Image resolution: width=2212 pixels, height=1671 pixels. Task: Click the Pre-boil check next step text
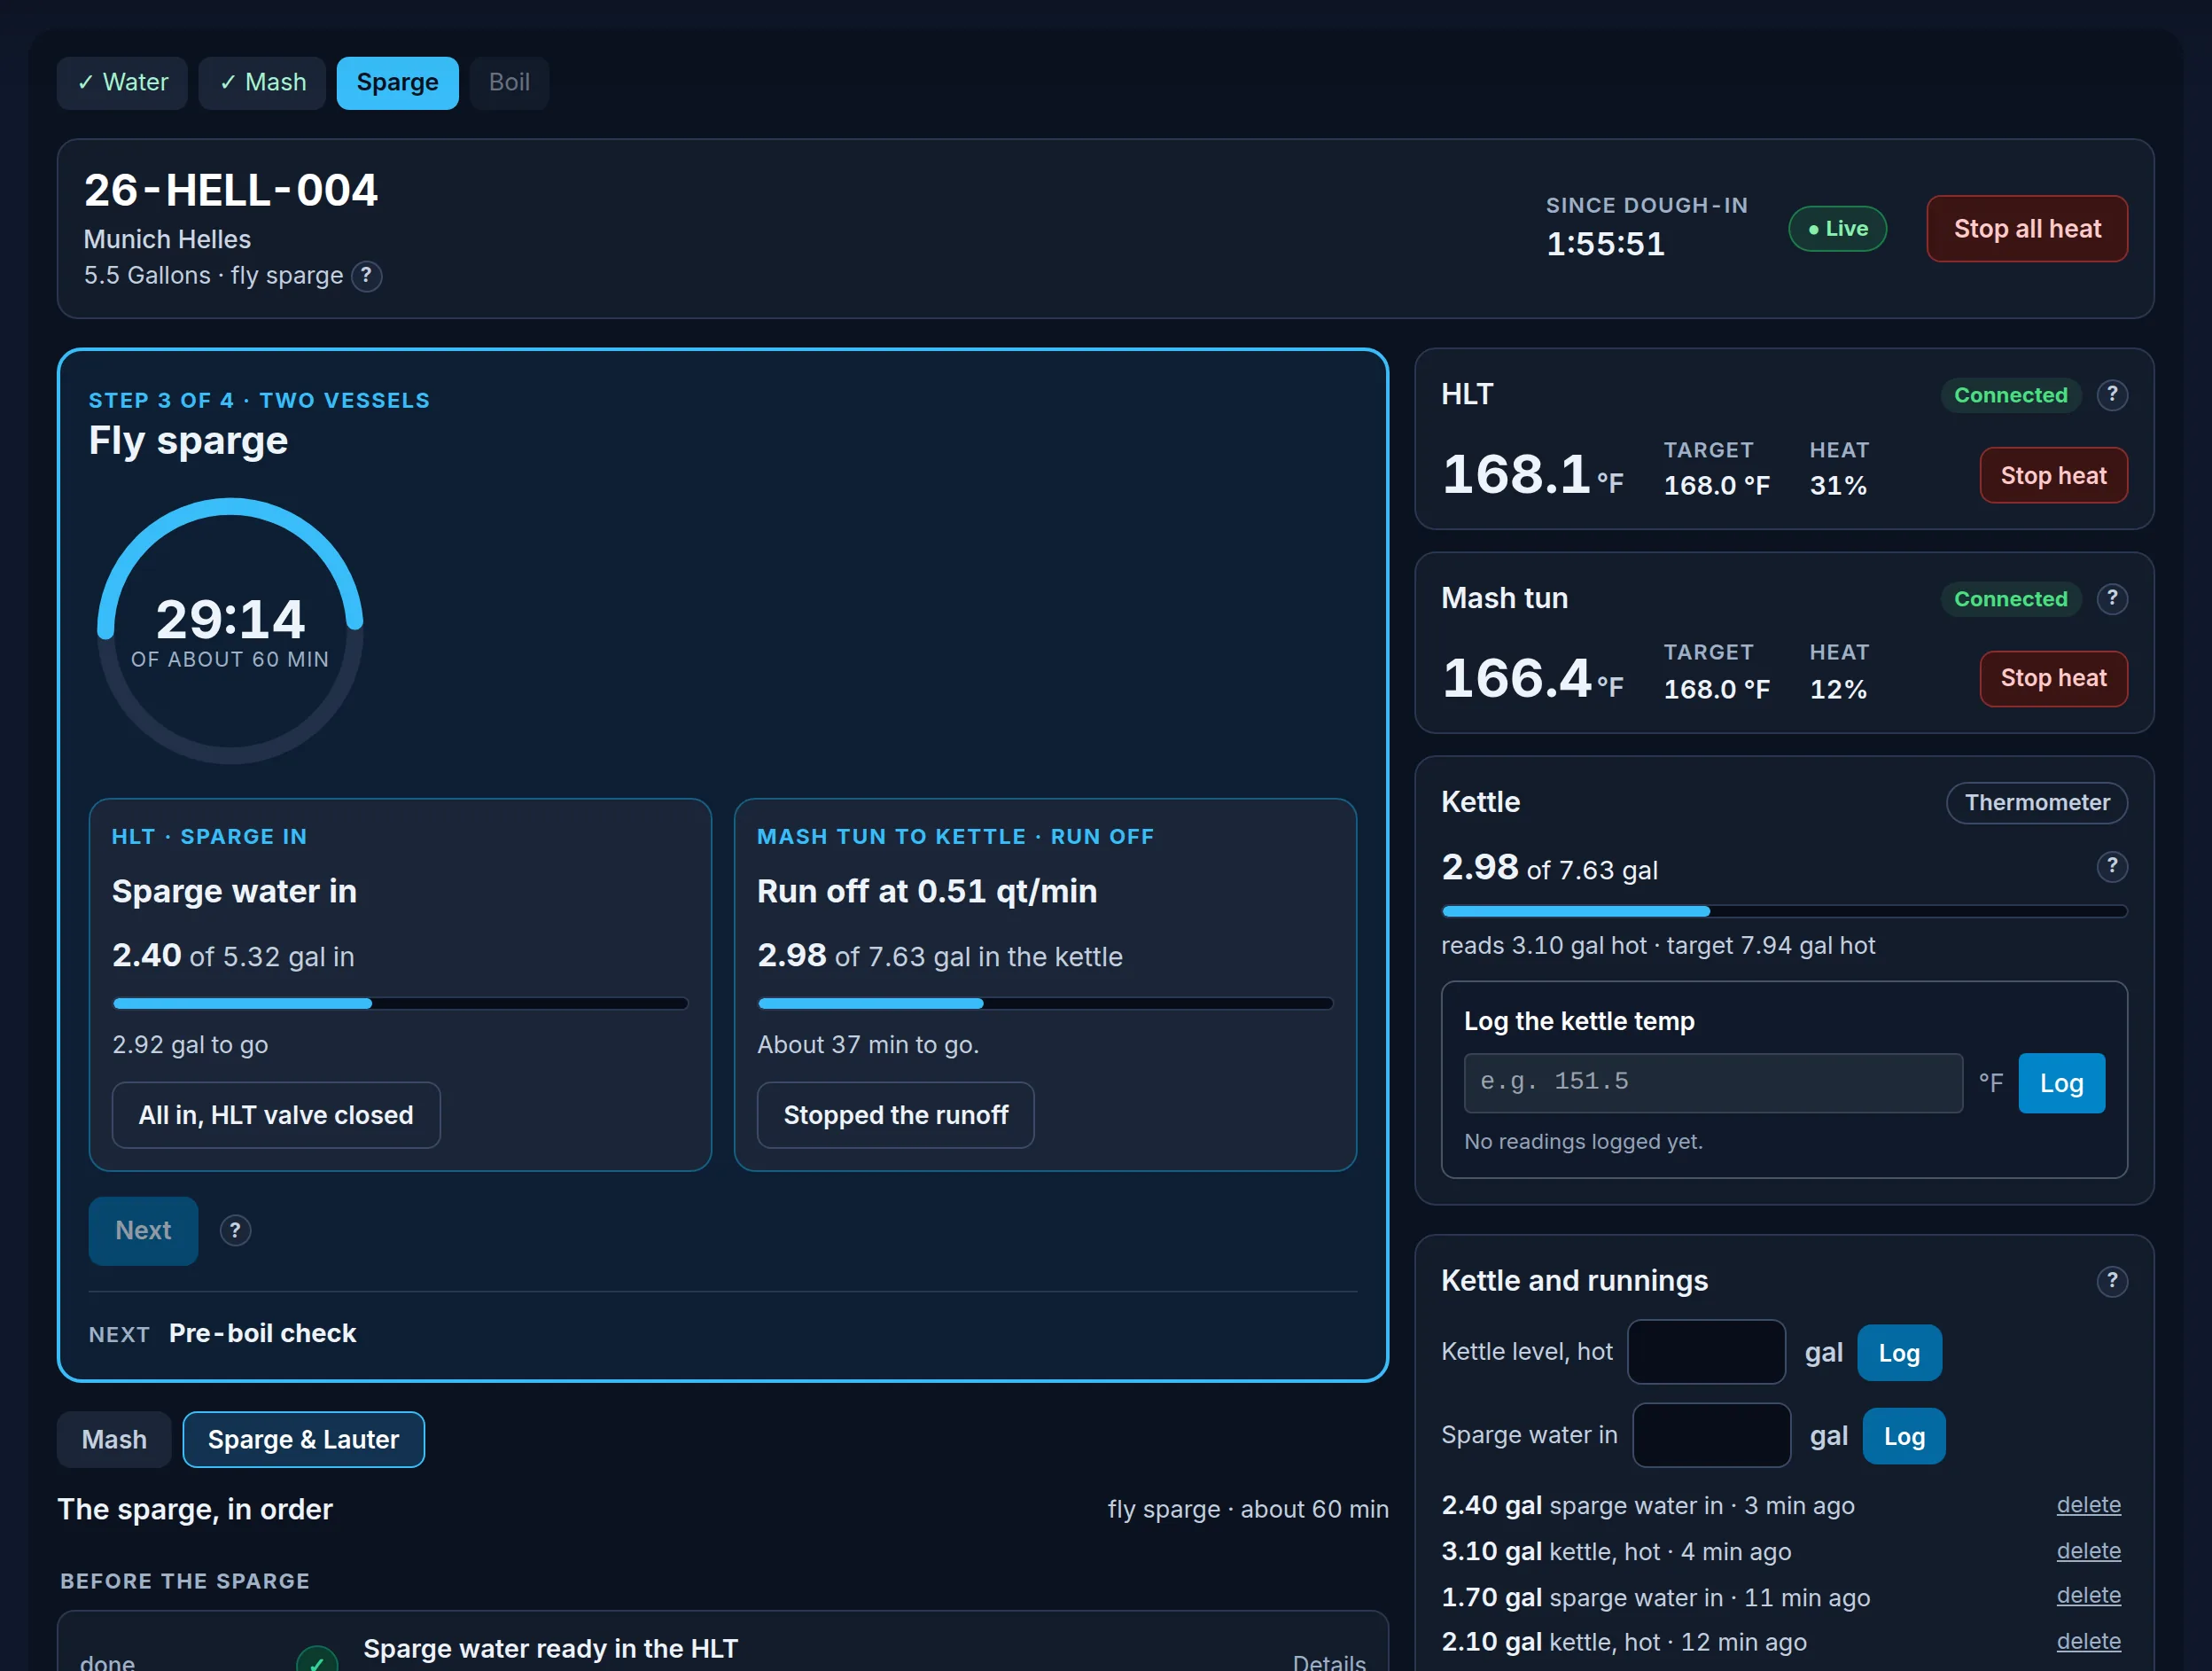tap(262, 1335)
